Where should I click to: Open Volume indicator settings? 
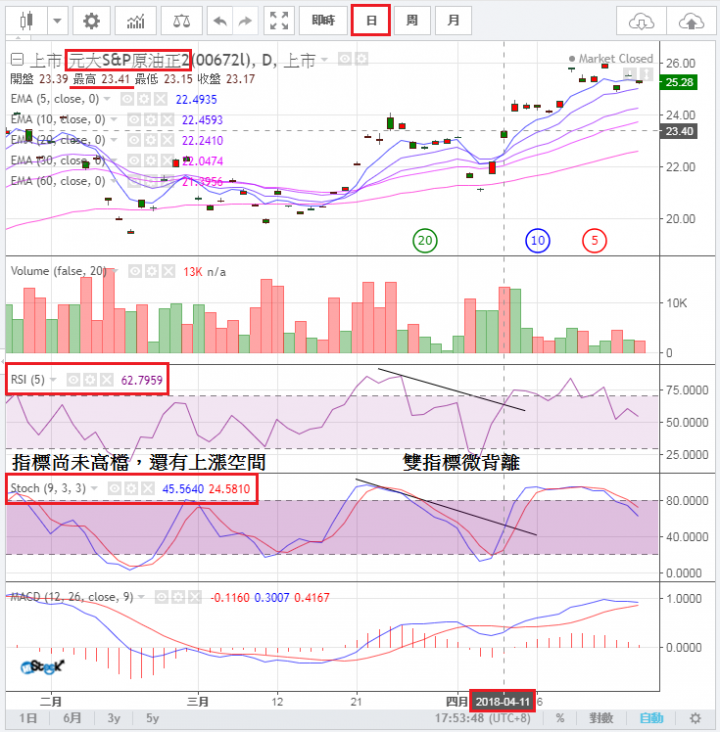tap(152, 271)
